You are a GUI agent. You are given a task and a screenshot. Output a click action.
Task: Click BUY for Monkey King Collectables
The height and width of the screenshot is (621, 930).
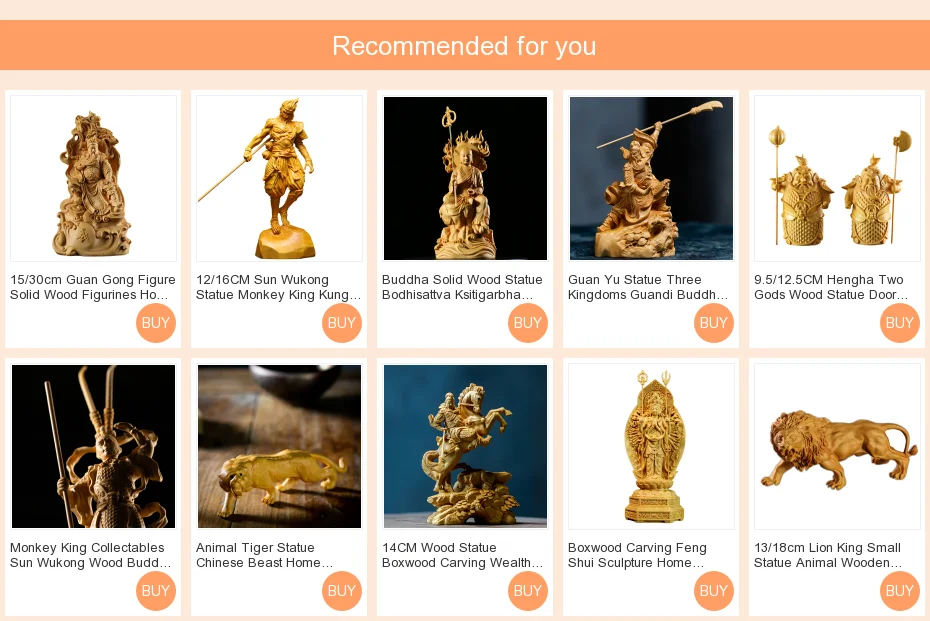coord(156,591)
